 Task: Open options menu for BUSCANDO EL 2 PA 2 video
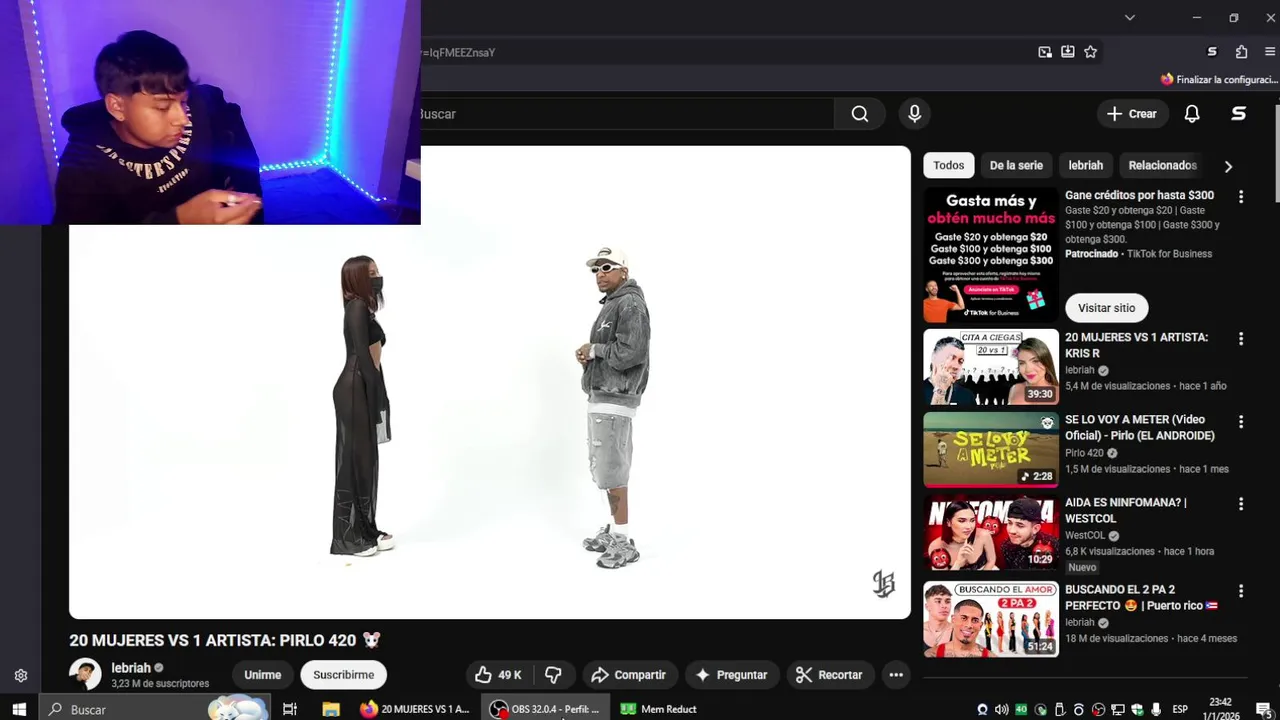tap(1241, 591)
